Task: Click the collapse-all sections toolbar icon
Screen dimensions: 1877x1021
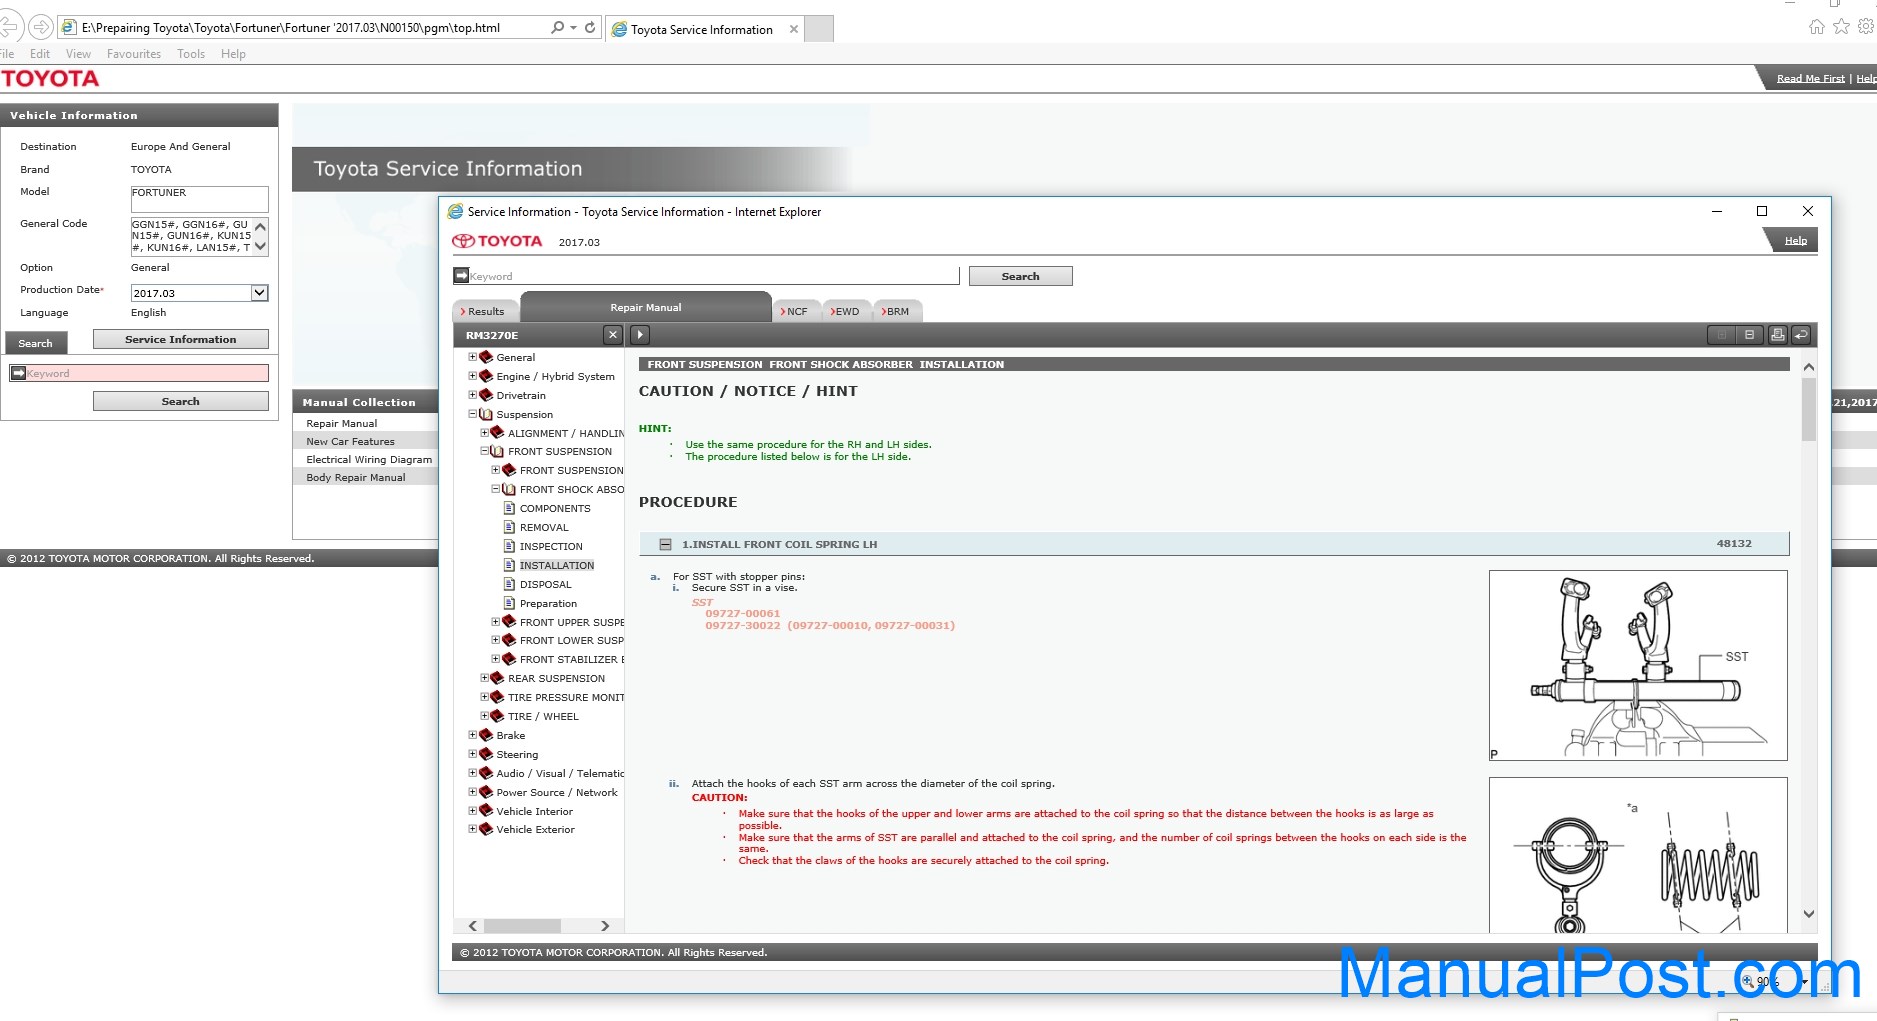Action: pyautogui.click(x=1749, y=335)
